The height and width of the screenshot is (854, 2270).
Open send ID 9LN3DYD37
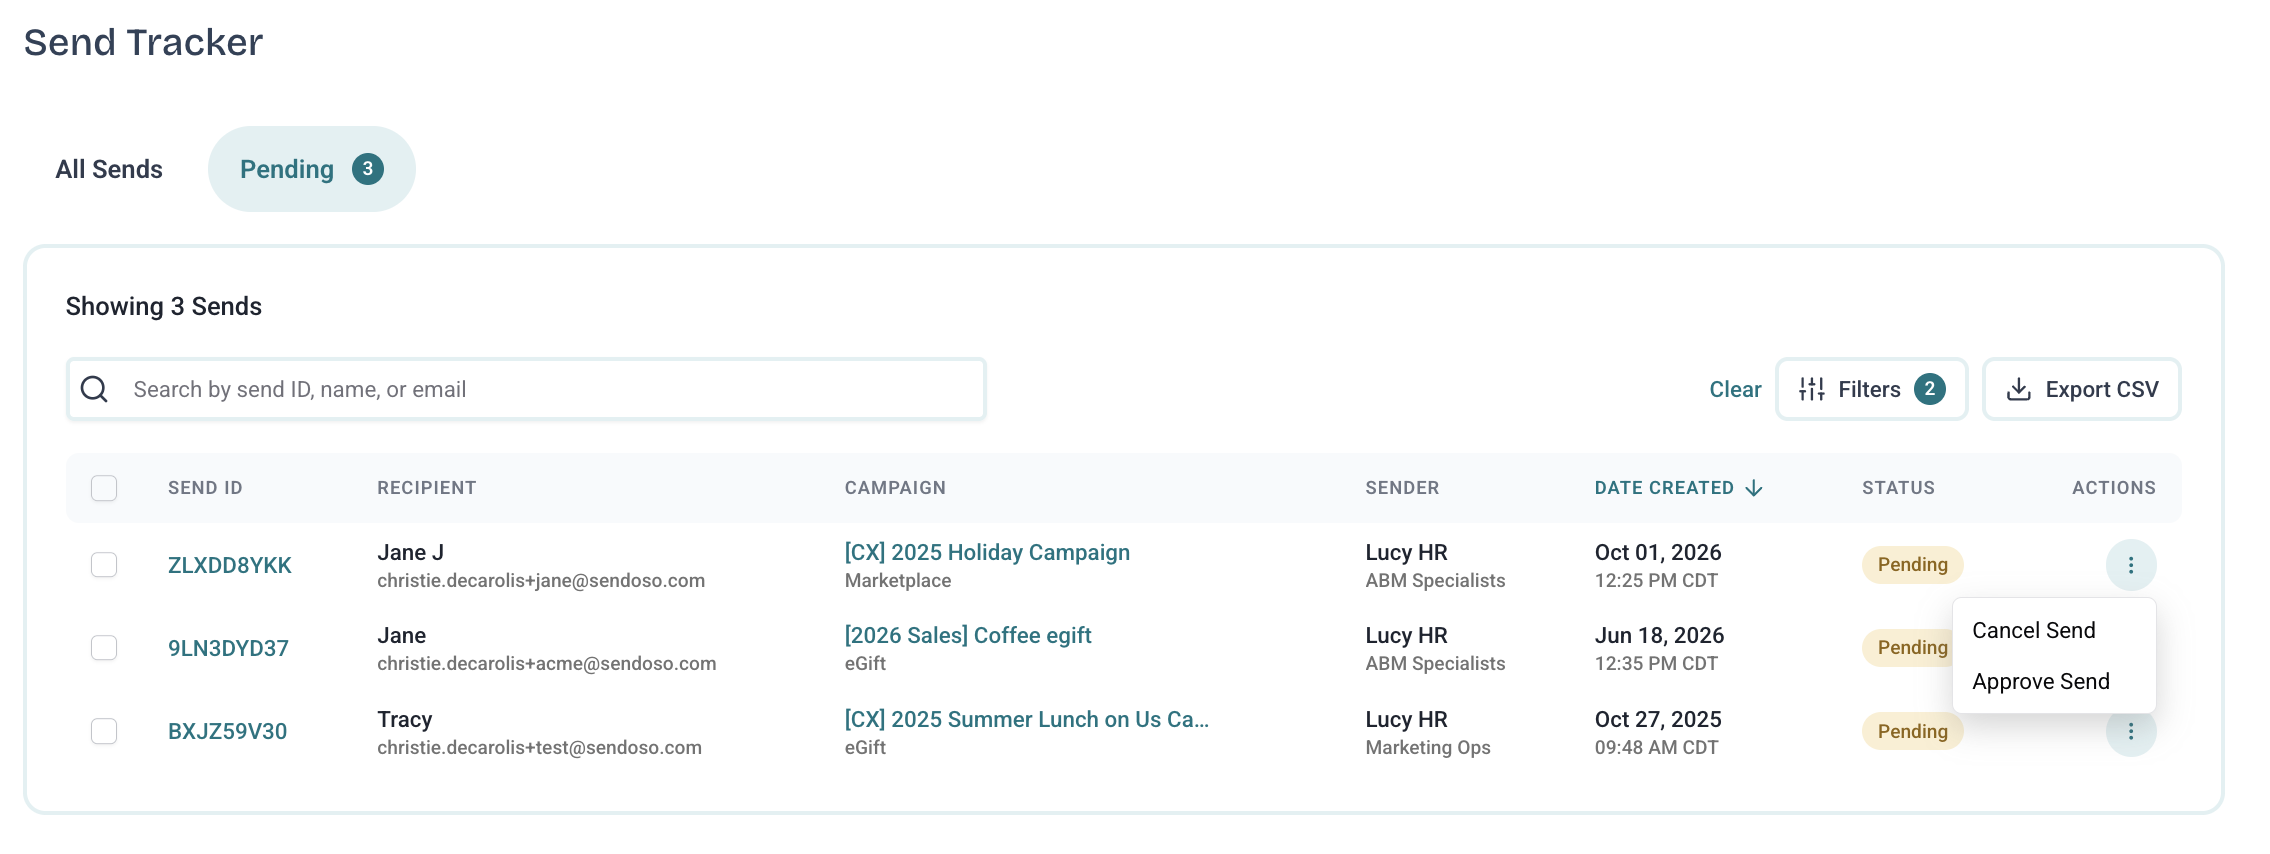[x=228, y=649]
